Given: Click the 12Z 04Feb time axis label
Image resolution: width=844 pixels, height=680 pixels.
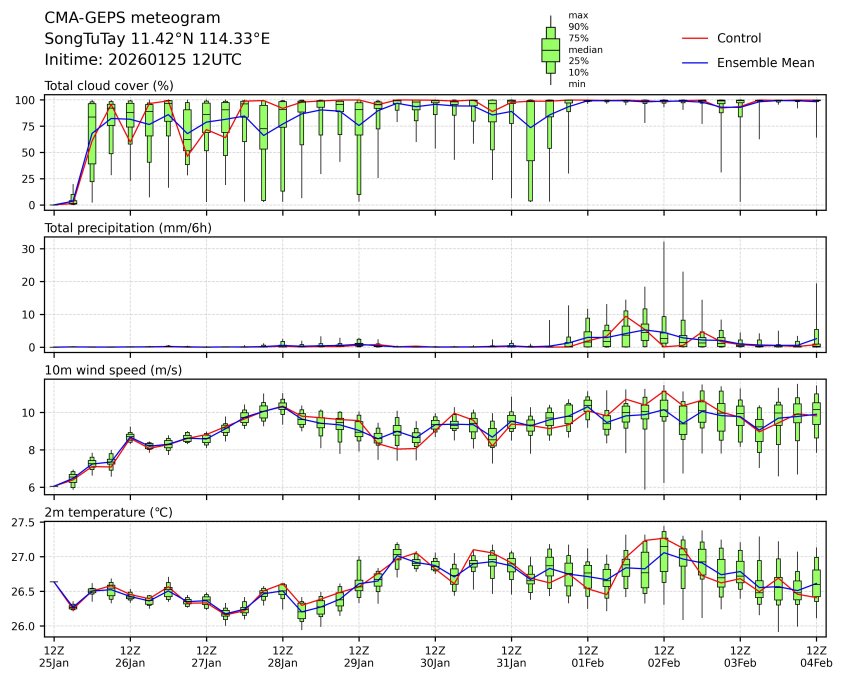Looking at the screenshot, I should [816, 657].
